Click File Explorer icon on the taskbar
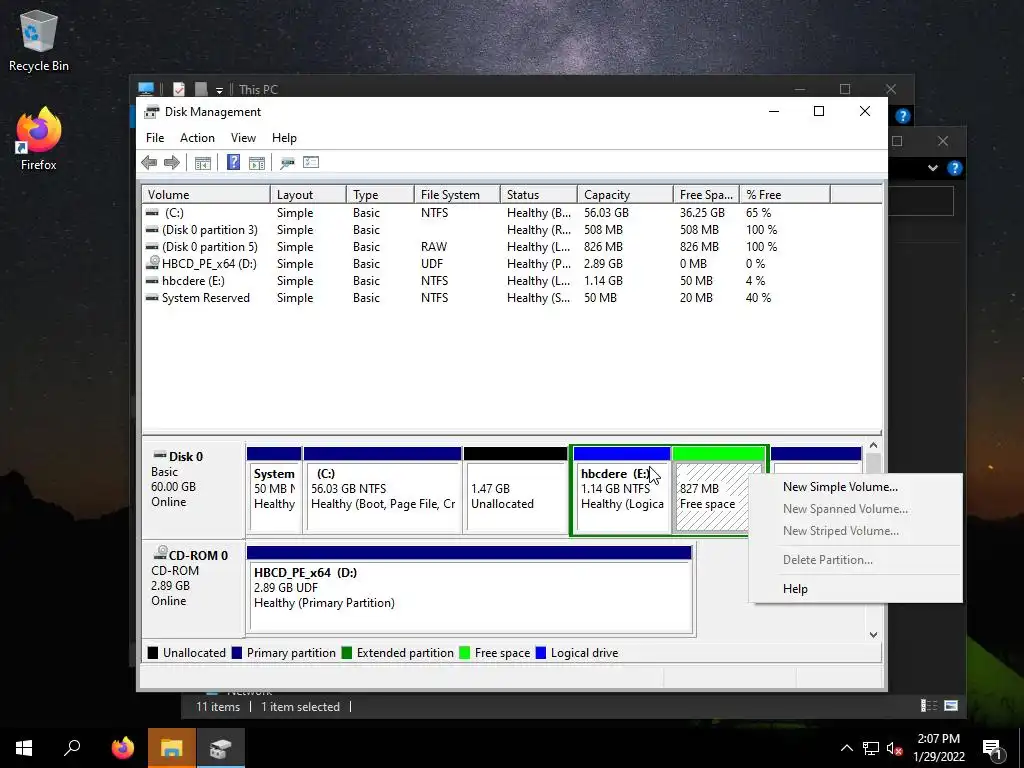The image size is (1024, 768). pyautogui.click(x=171, y=748)
